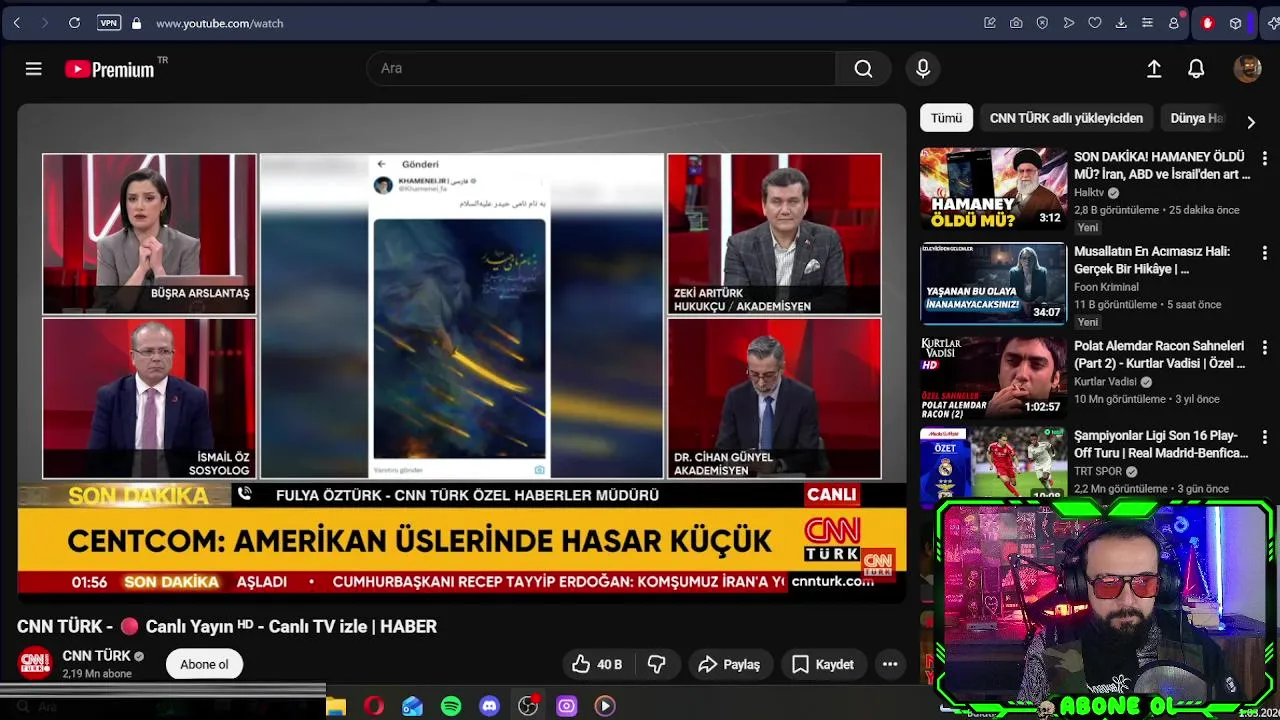The width and height of the screenshot is (1280, 720).
Task: Open the red hand extension icon
Action: pyautogui.click(x=1207, y=23)
